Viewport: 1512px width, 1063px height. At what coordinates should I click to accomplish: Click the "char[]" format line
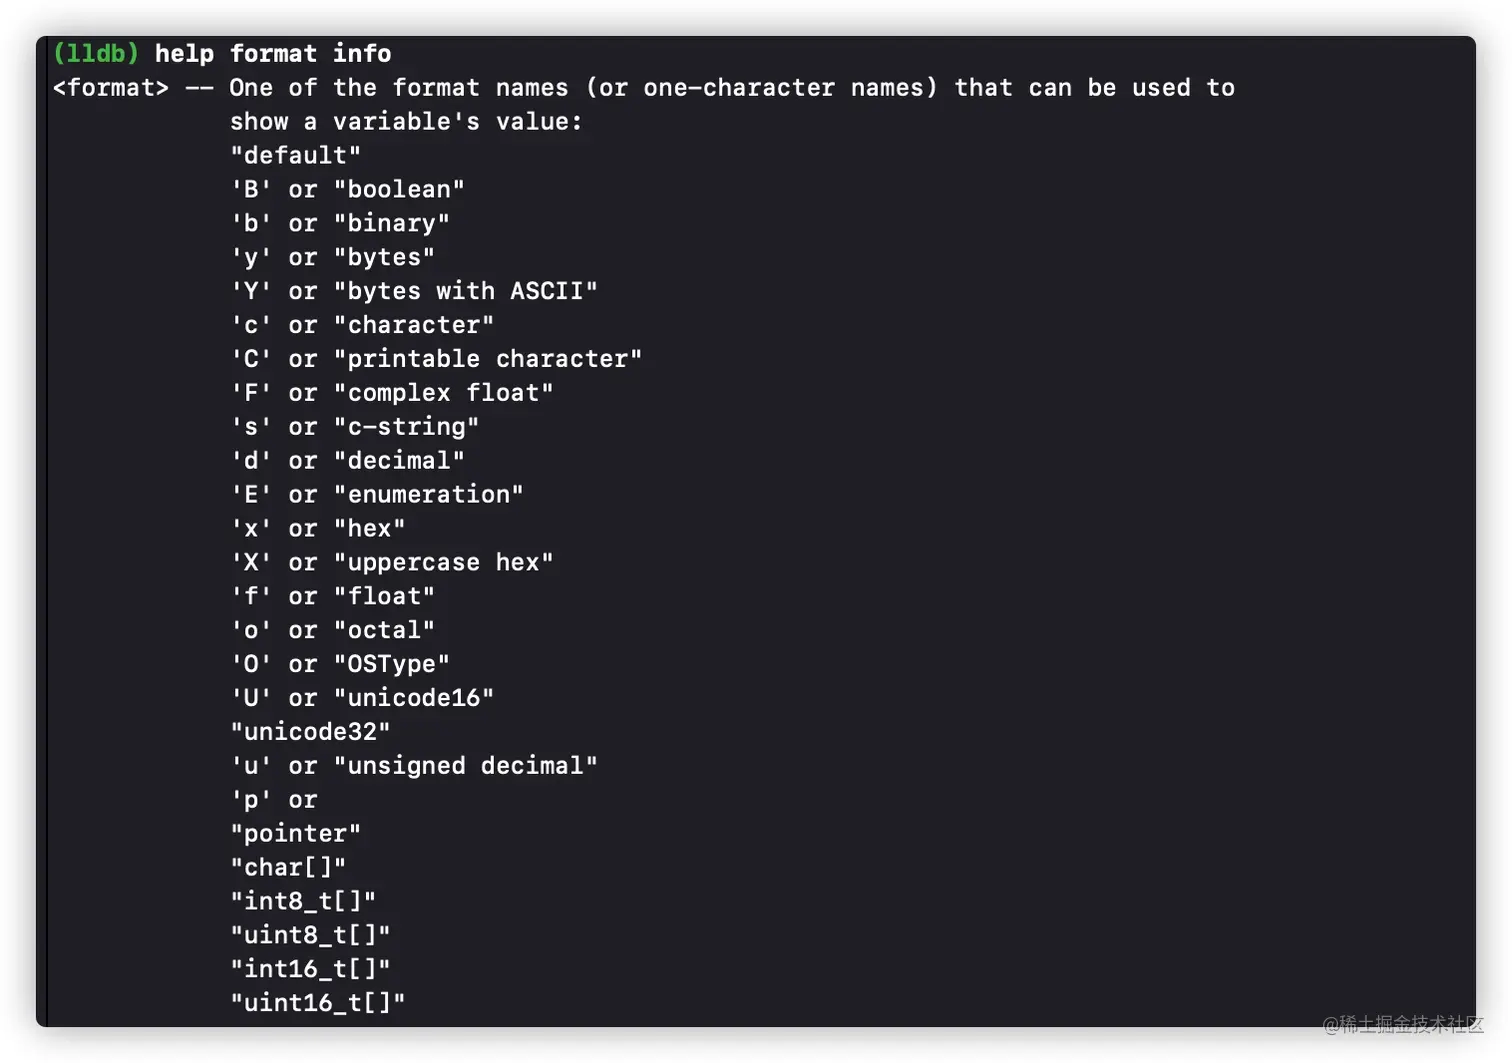pos(288,868)
